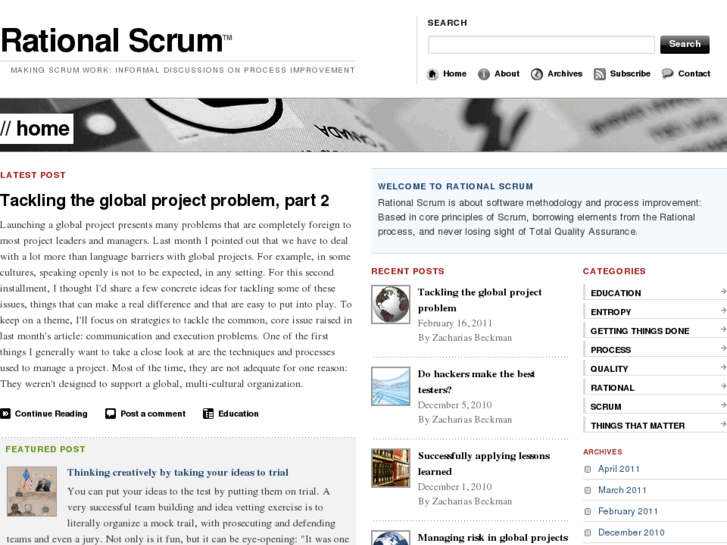Viewport: 727px width, 545px height.
Task: Select the THINGS THAT MATTER category link
Action: point(638,426)
